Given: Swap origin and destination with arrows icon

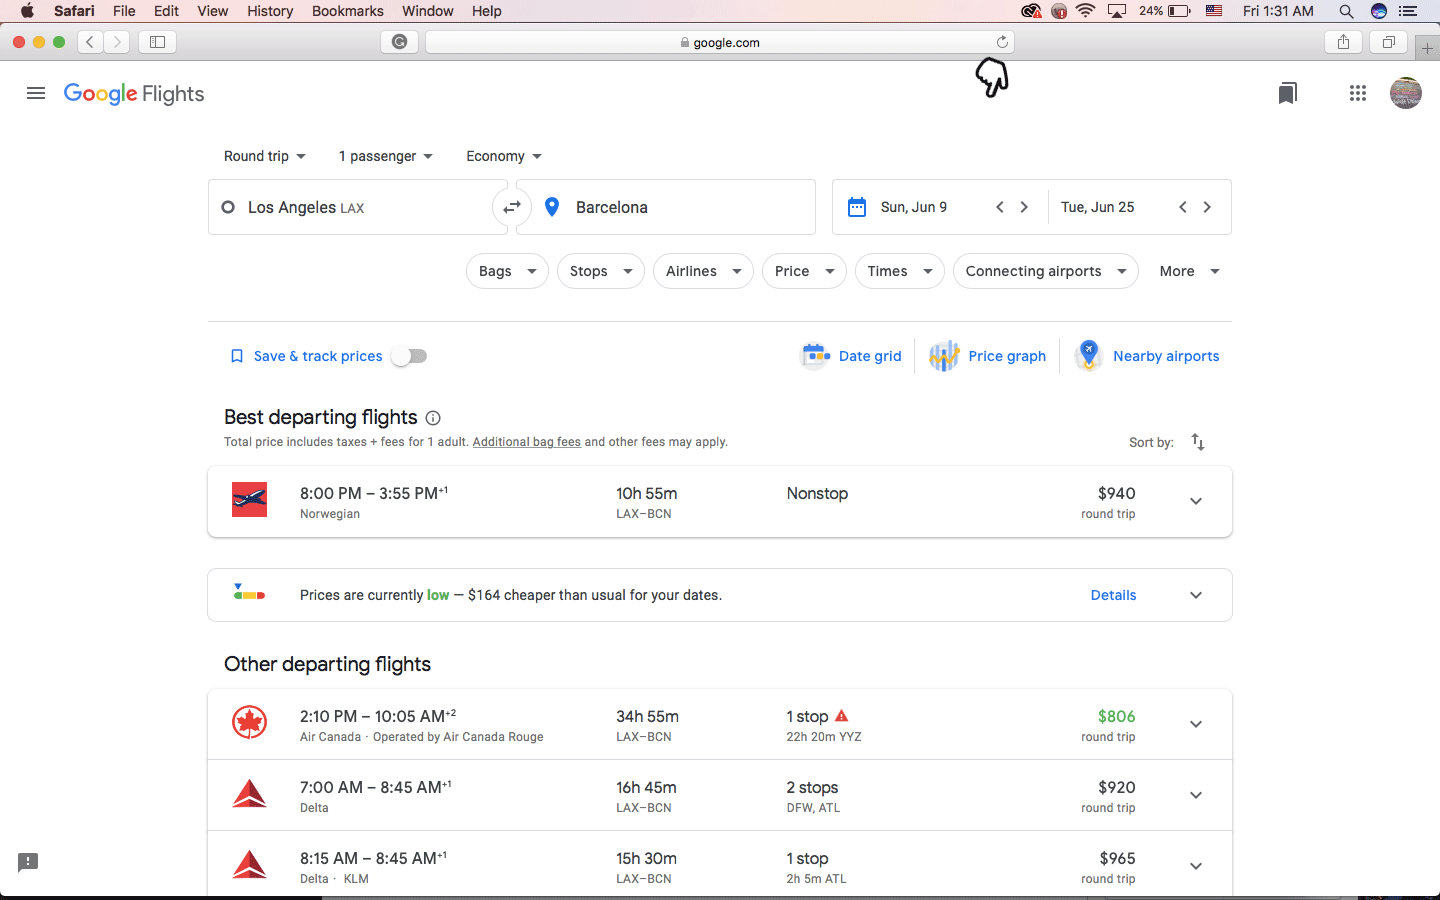Looking at the screenshot, I should [512, 207].
